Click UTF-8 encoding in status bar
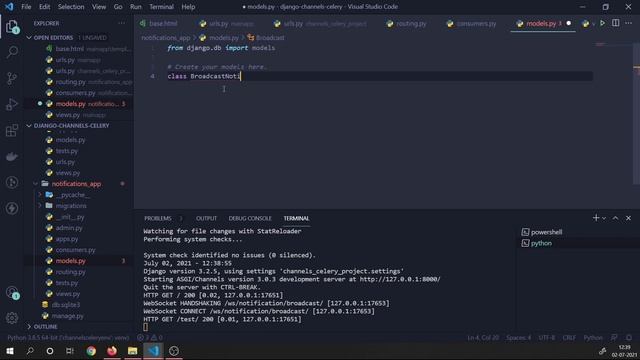The height and width of the screenshot is (360, 640). tap(547, 338)
